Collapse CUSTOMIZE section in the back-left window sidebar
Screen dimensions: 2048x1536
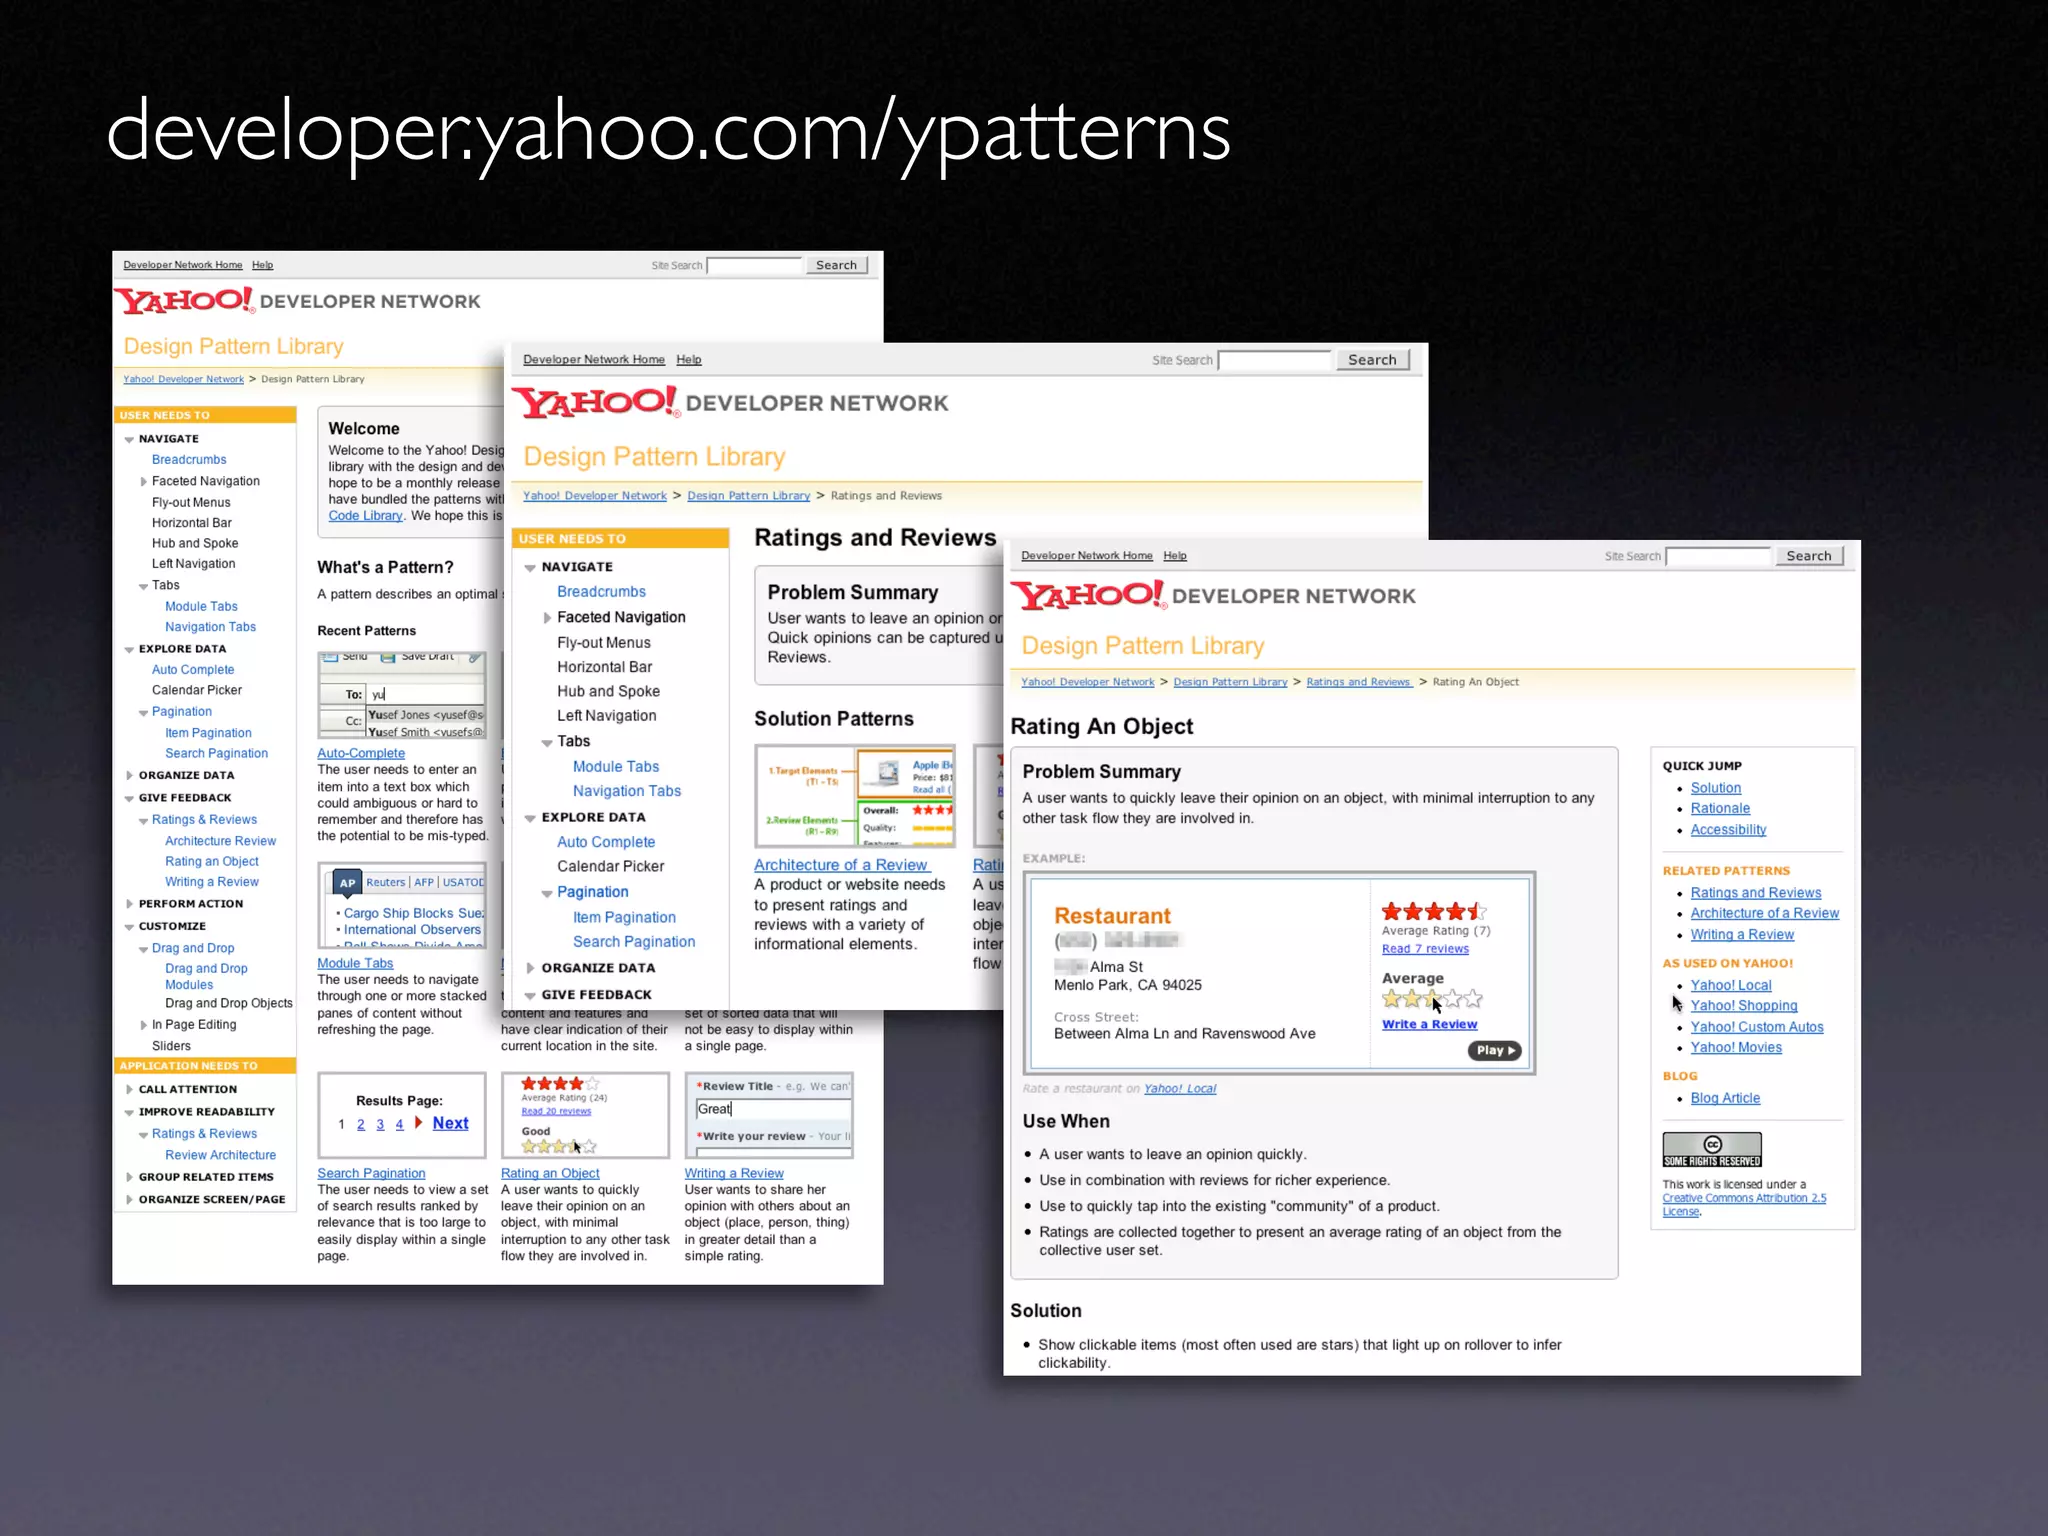(x=129, y=927)
